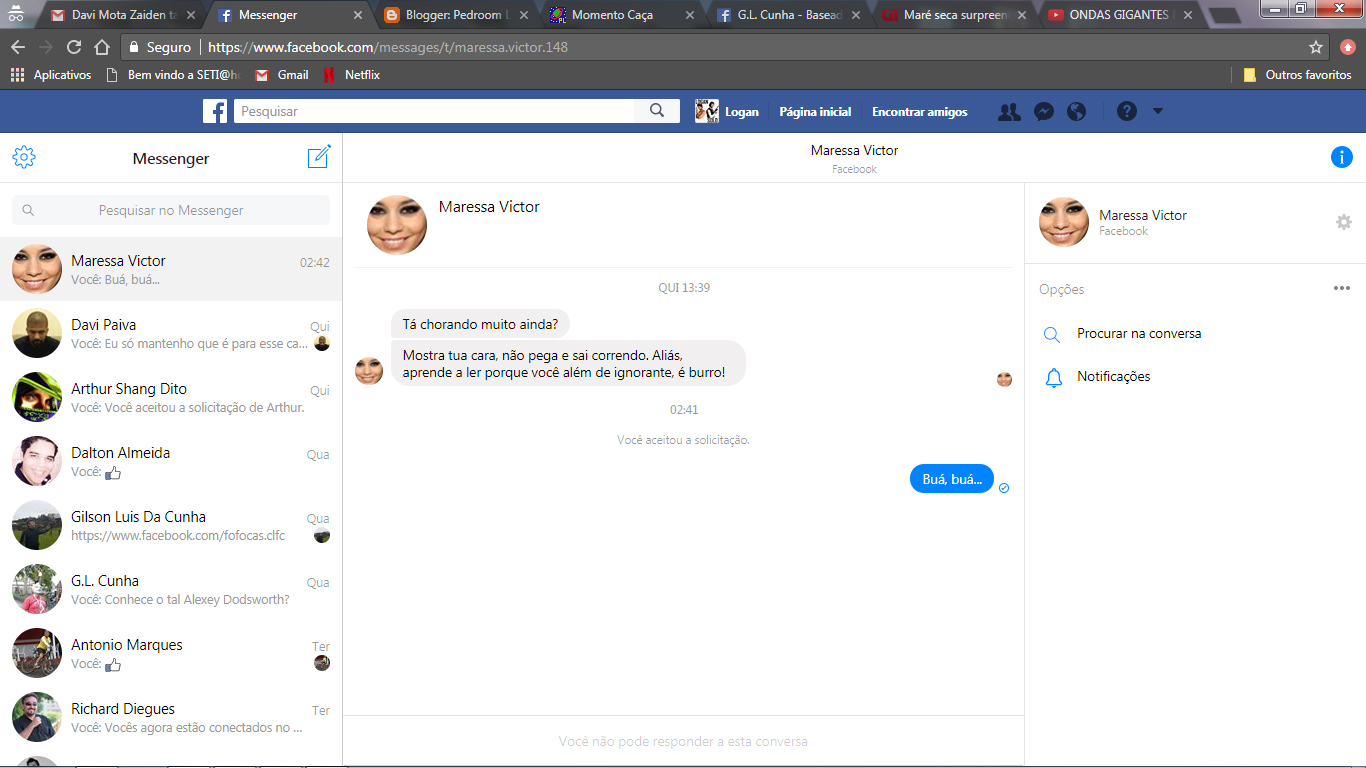Click Pesquisar no Messenger search box

tap(171, 210)
